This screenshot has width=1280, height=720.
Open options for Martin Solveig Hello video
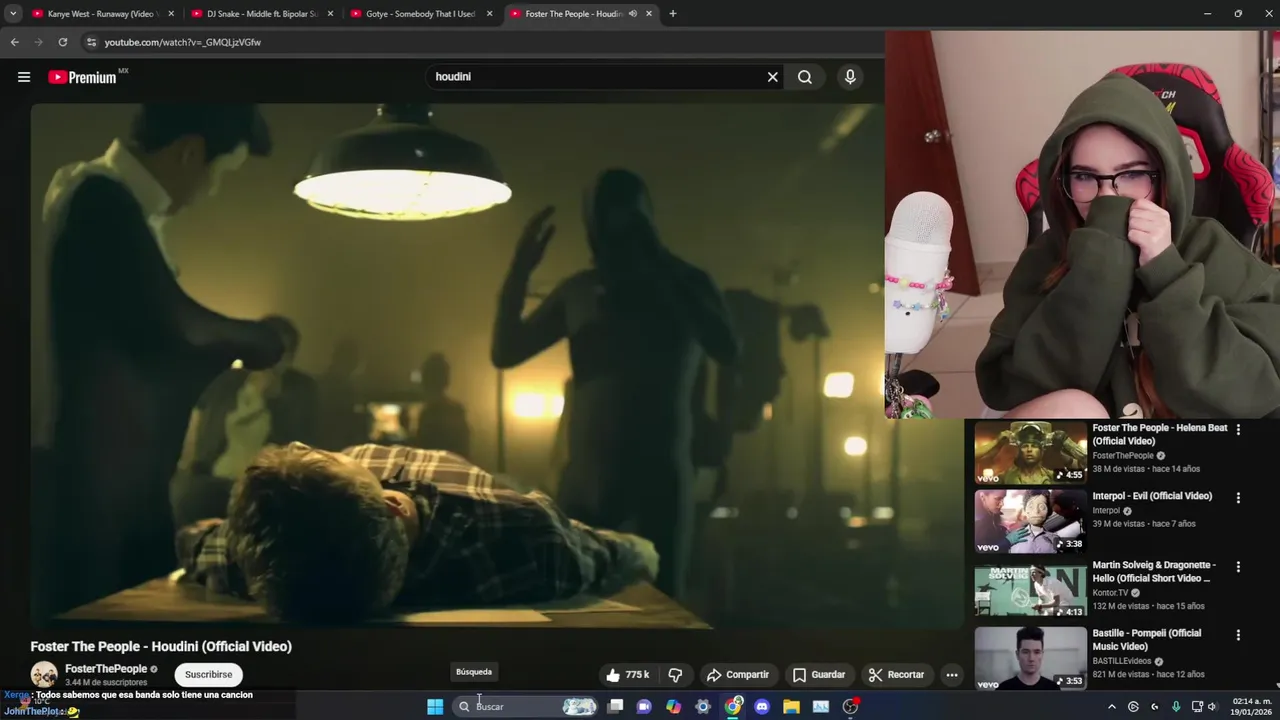(1238, 567)
